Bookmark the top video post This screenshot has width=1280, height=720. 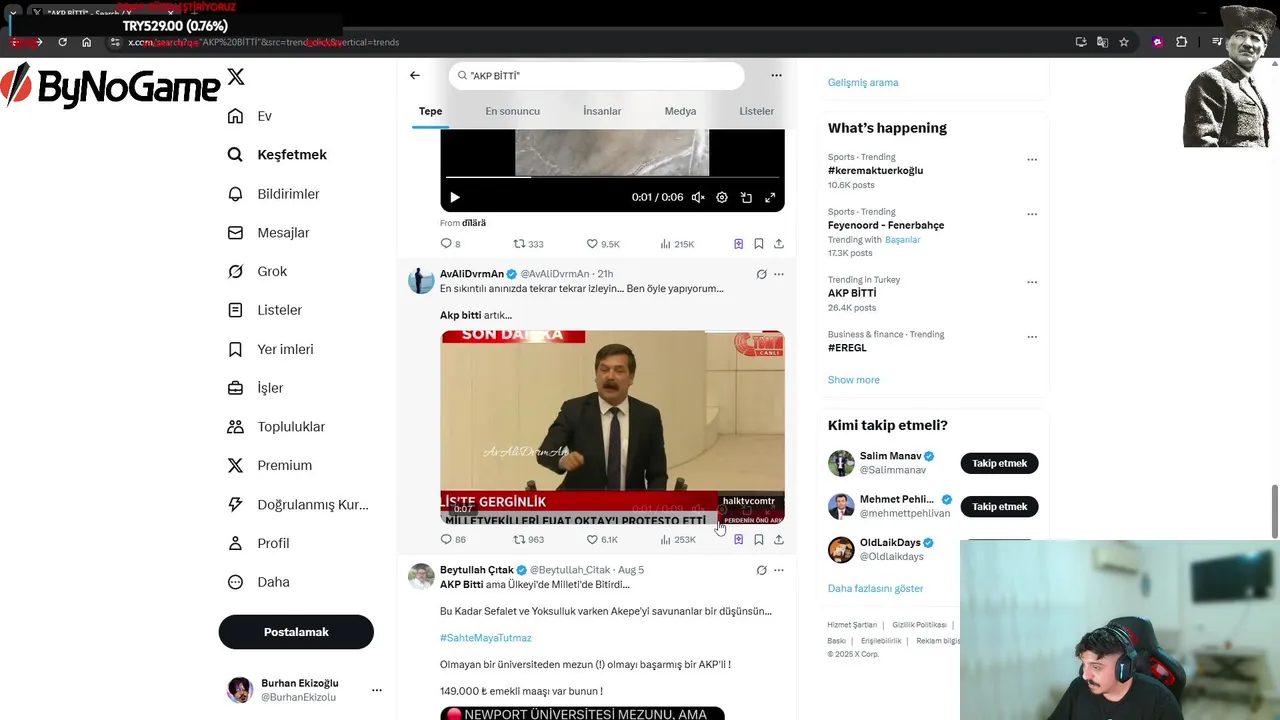[759, 244]
